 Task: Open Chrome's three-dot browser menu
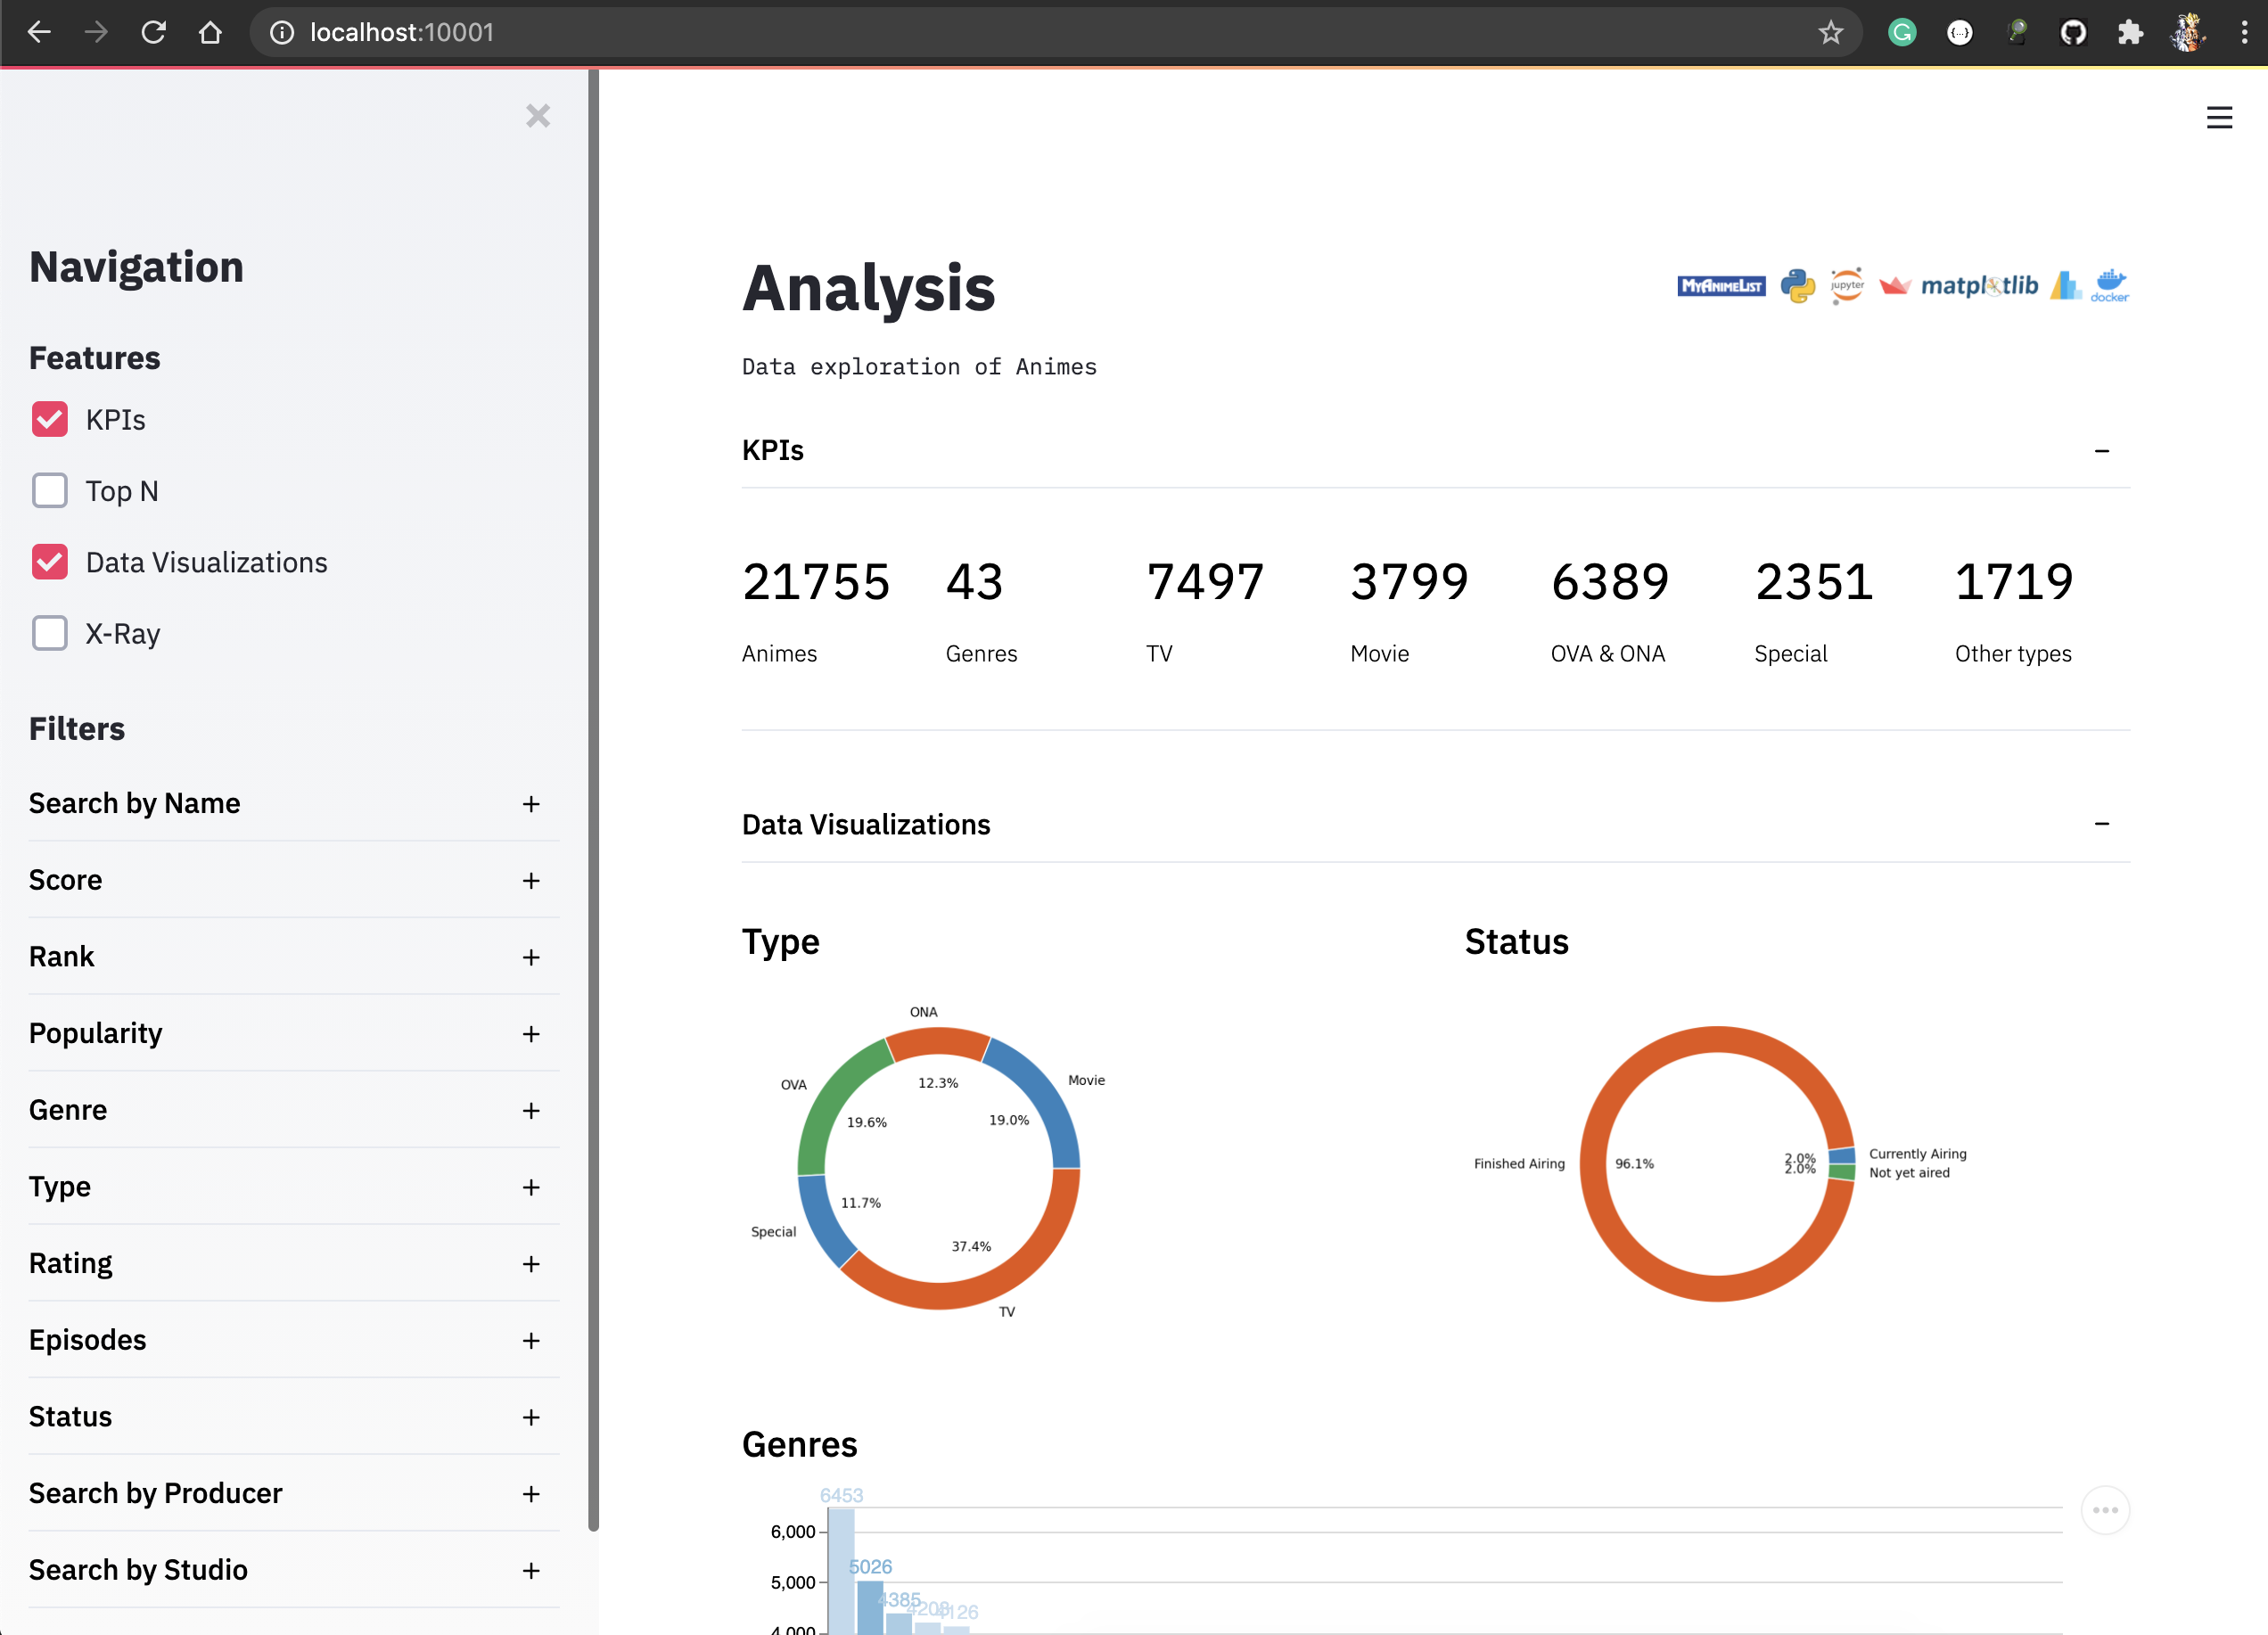2243,32
